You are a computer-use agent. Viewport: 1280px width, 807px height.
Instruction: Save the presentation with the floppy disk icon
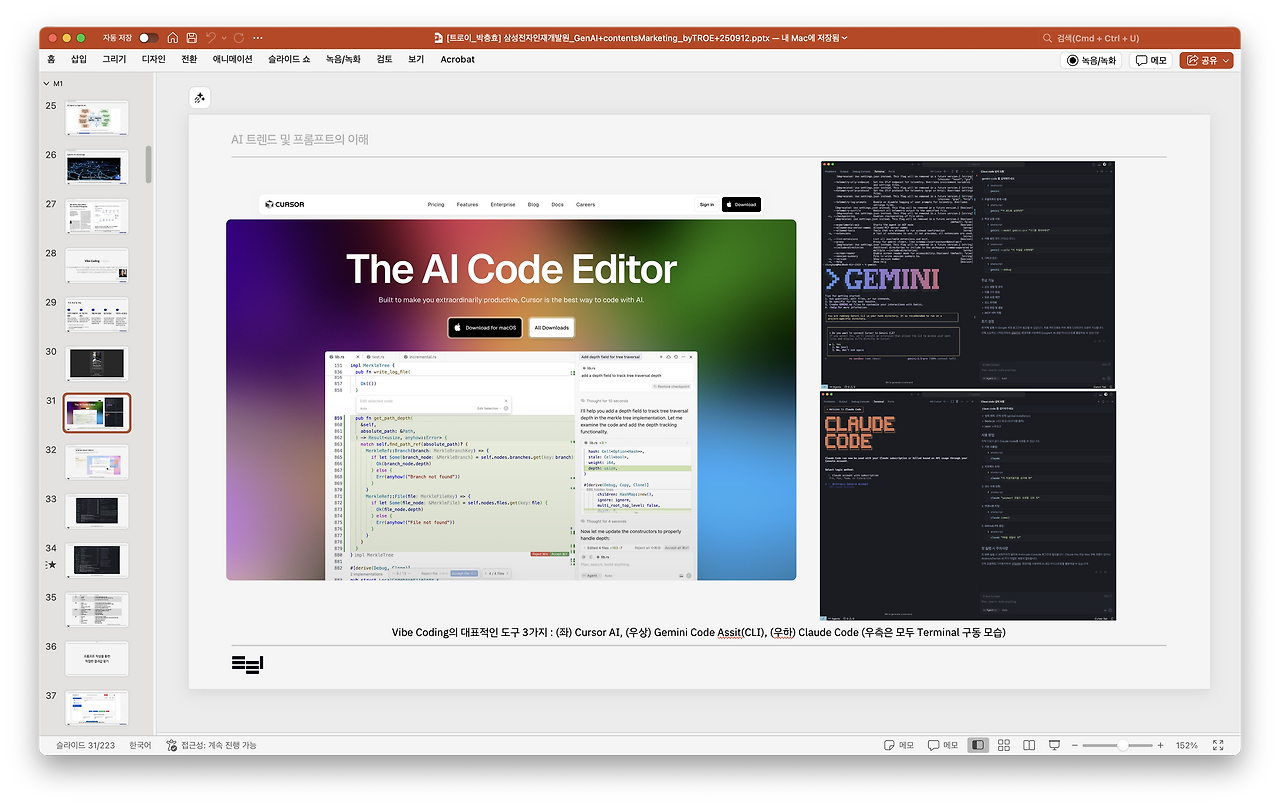(x=191, y=38)
